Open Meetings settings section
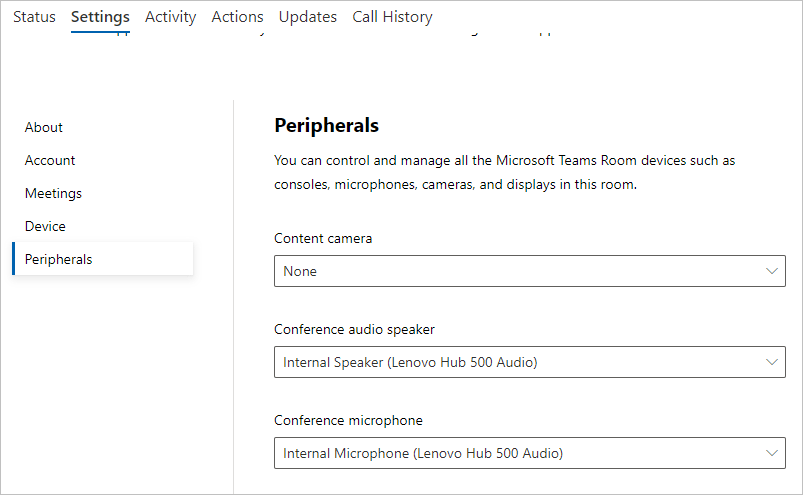The image size is (803, 495). point(53,193)
